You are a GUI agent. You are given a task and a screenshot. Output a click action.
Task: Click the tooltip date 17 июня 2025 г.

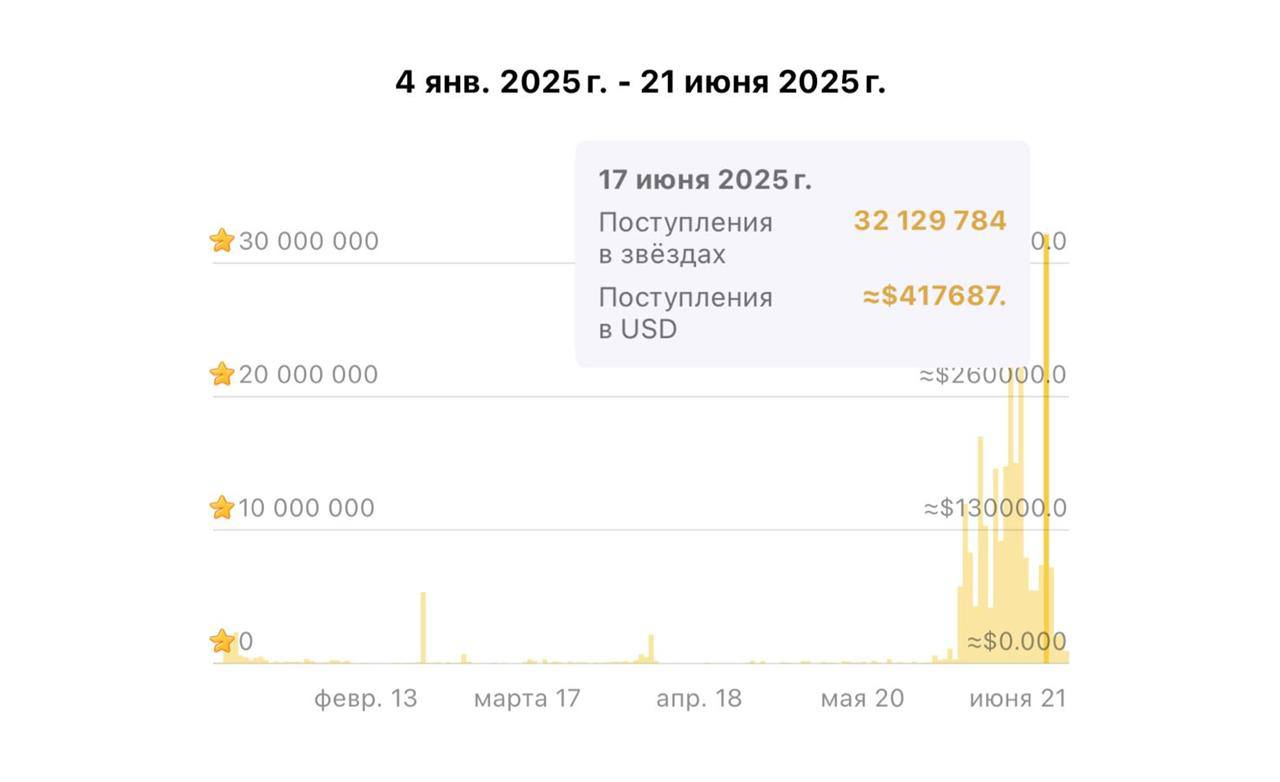(705, 180)
